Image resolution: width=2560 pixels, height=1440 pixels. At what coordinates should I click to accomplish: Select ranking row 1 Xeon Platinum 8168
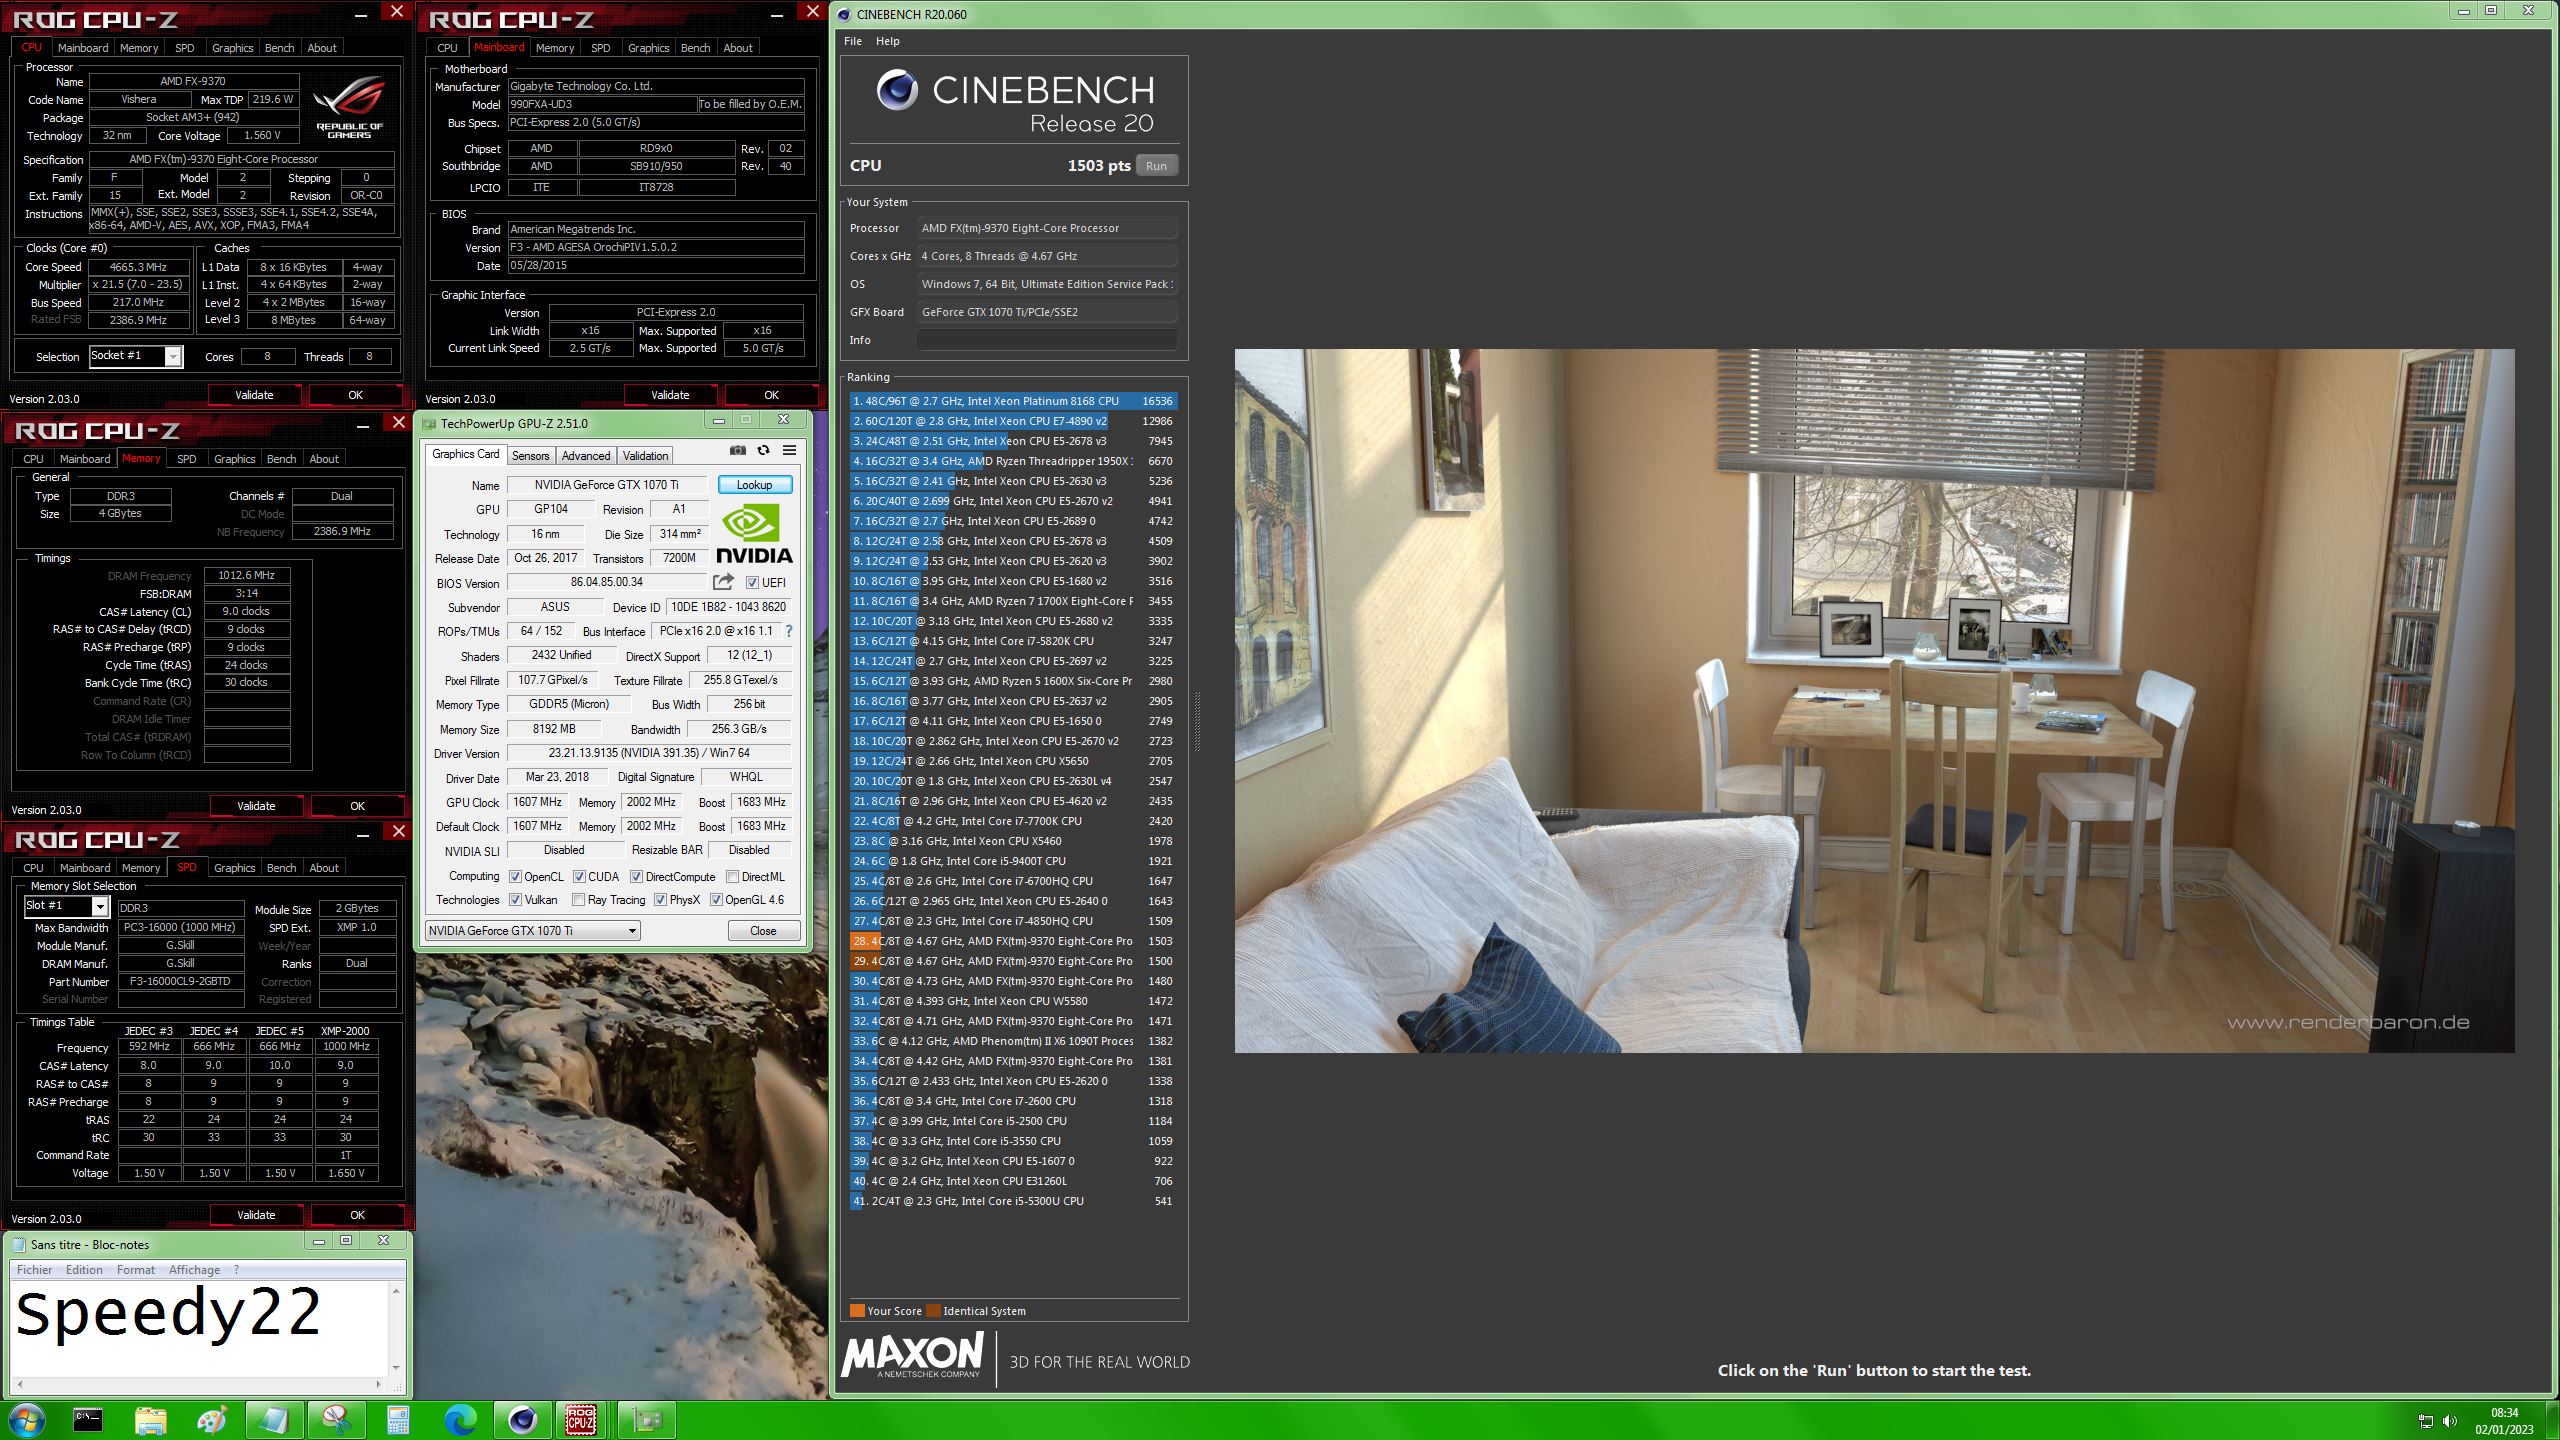point(1013,401)
